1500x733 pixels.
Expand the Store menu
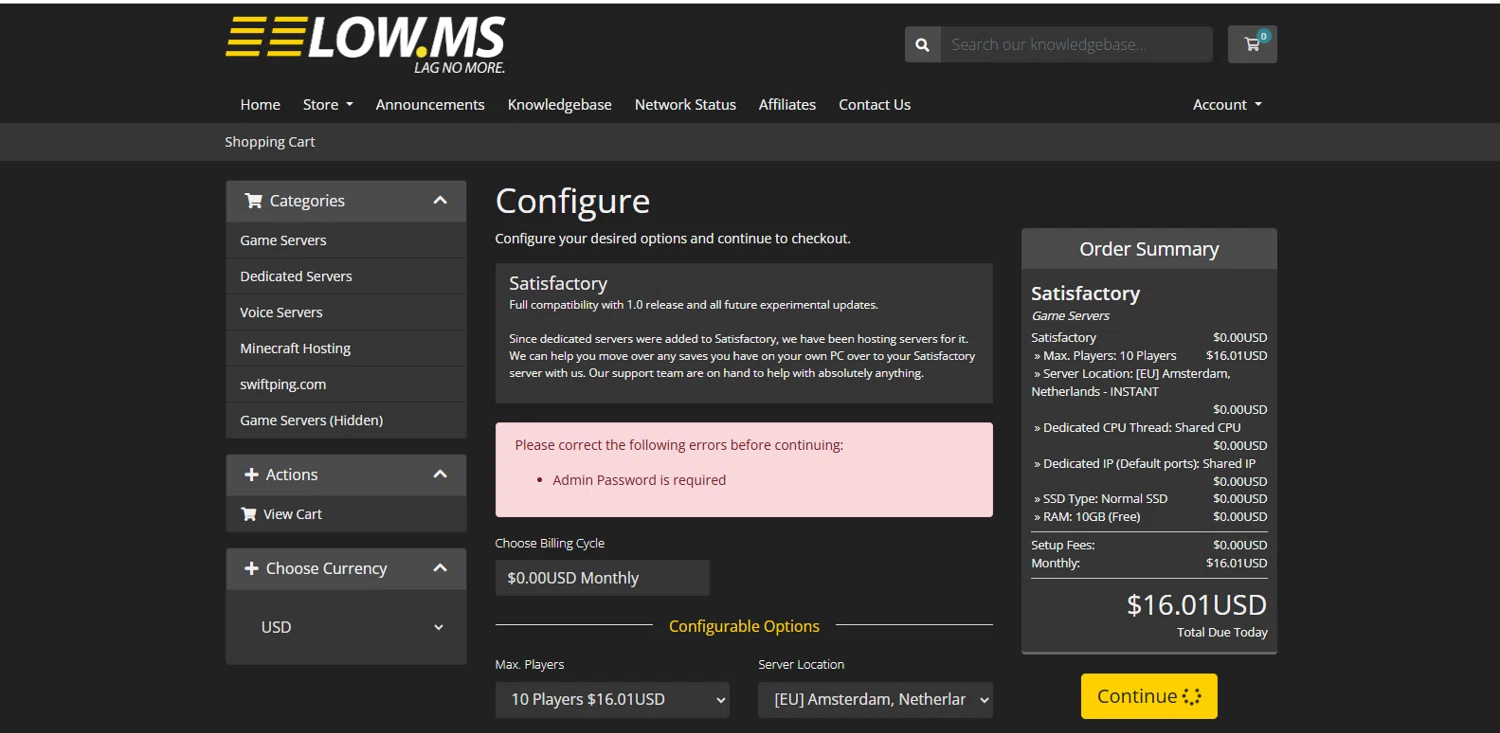pos(328,105)
